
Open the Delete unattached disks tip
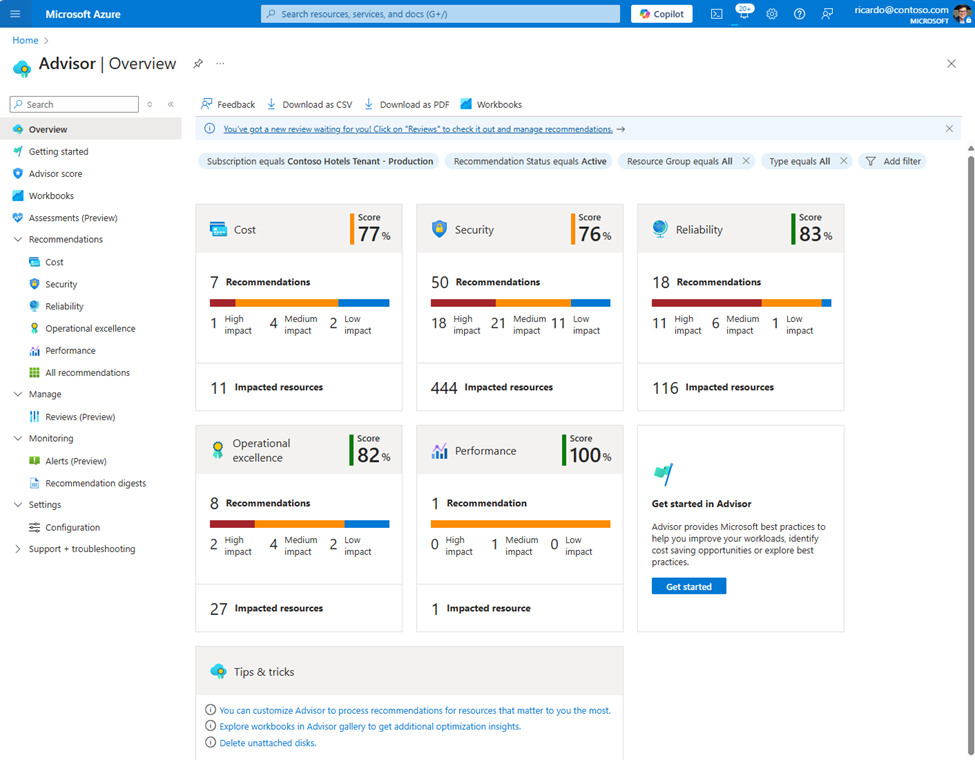pos(267,743)
